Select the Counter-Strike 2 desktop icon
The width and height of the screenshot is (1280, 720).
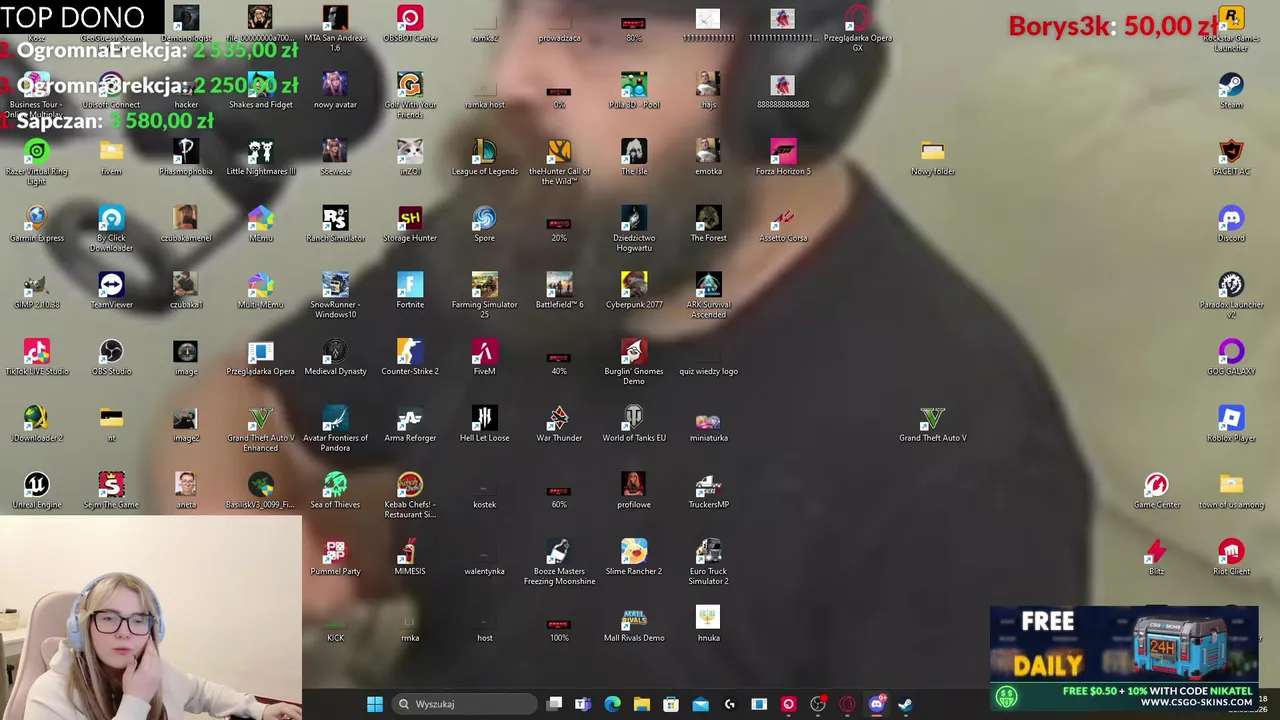tap(410, 357)
